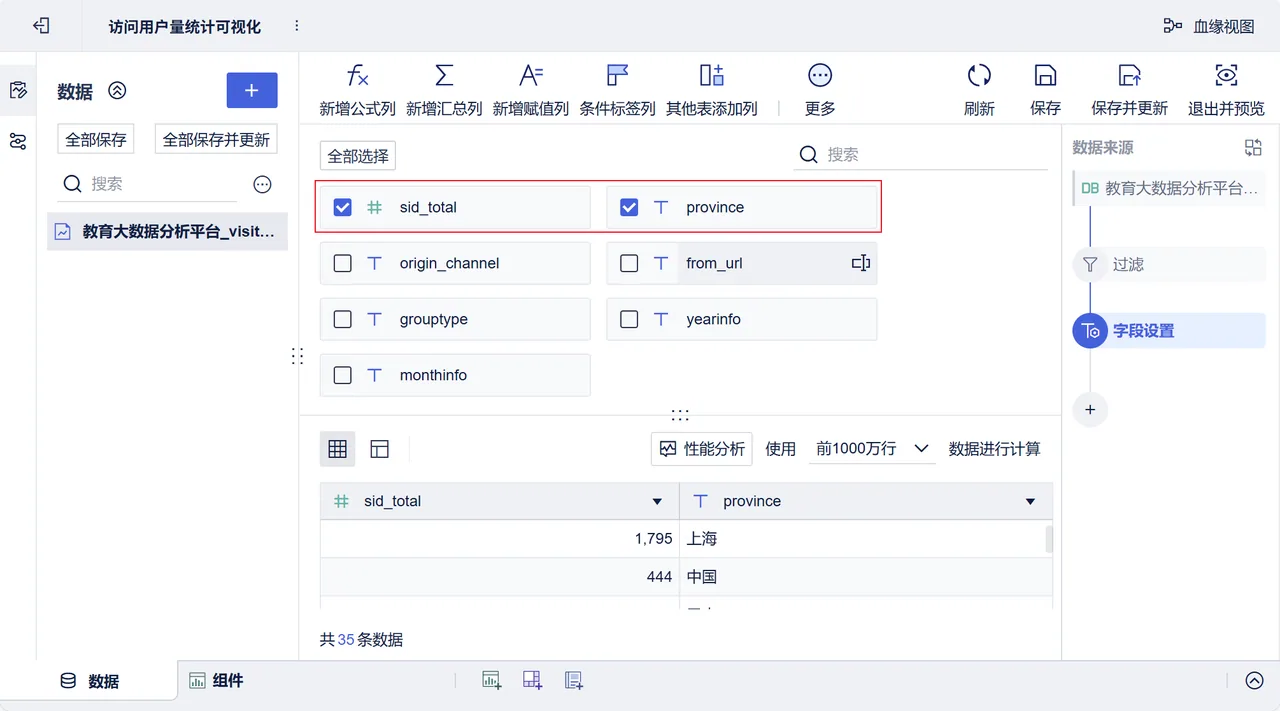Viewport: 1280px width, 711px height.
Task: Collapse the 数据 panel with chevron icon
Action: pyautogui.click(x=117, y=91)
